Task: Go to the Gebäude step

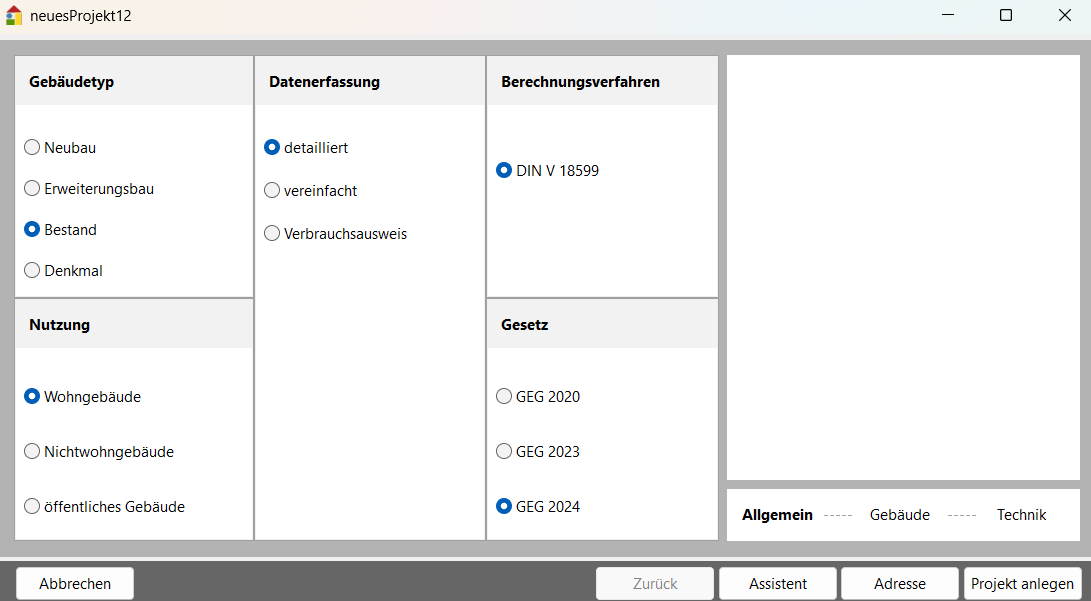Action: [x=899, y=515]
